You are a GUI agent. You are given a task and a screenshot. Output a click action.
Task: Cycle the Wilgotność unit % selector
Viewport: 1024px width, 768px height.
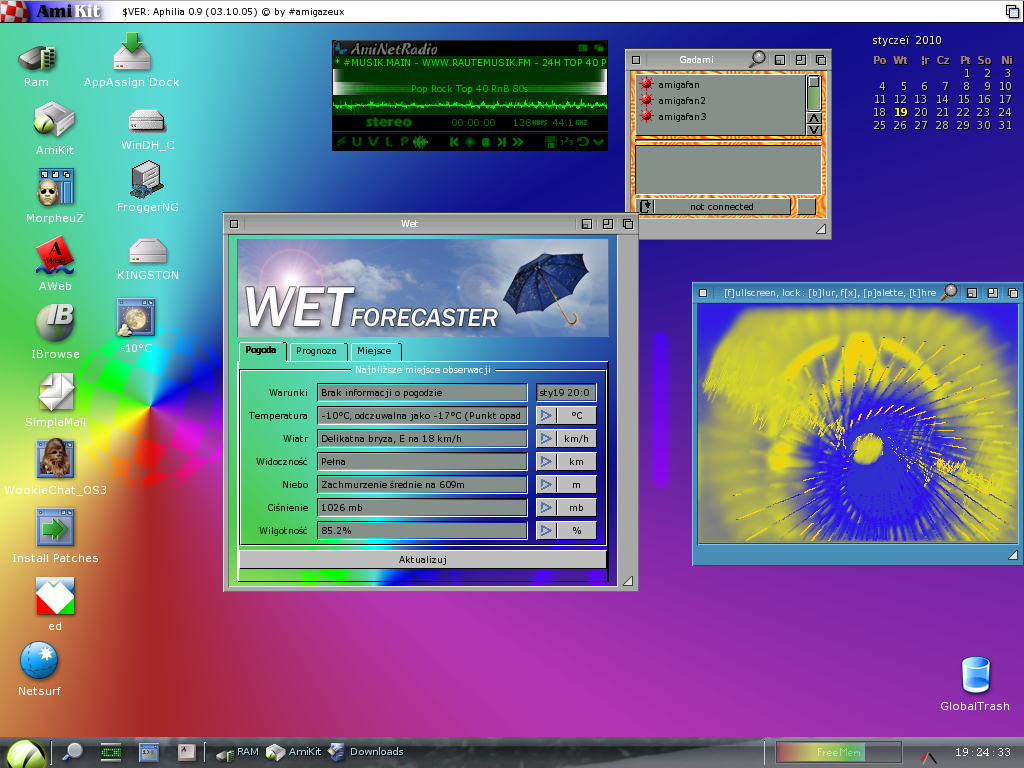pos(566,530)
